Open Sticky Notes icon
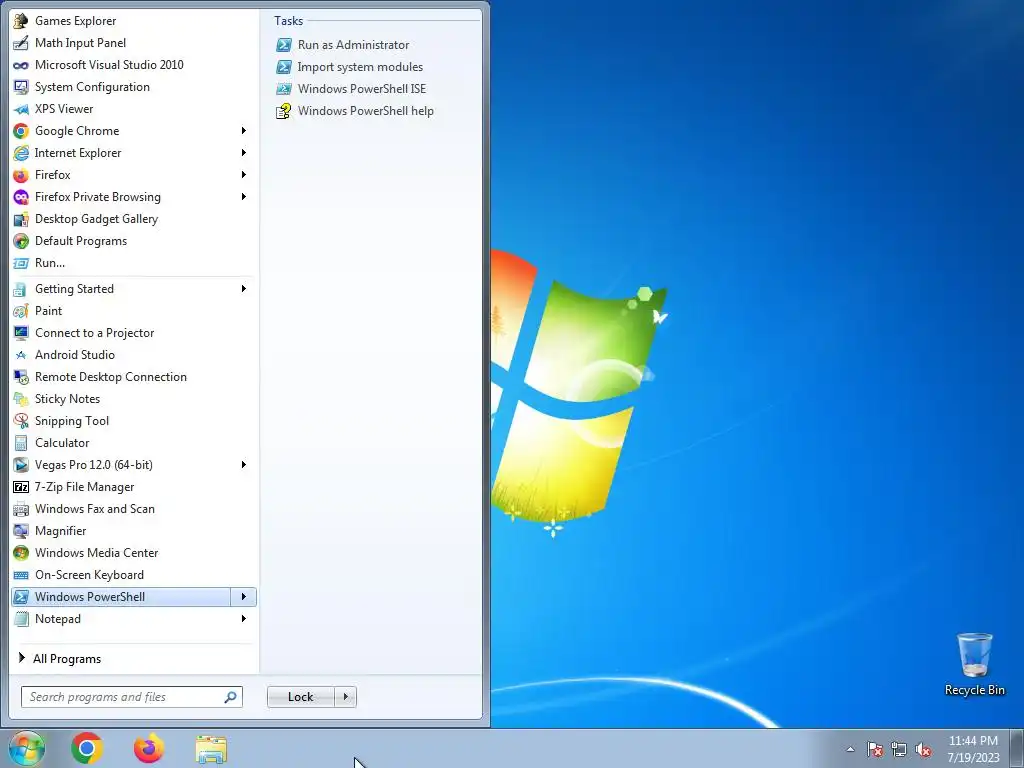Viewport: 1024px width, 768px height. click(21, 399)
